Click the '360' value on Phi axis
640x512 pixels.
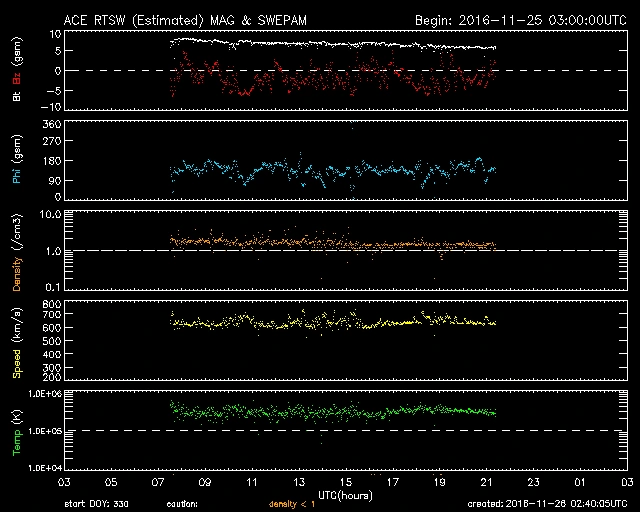click(52, 124)
